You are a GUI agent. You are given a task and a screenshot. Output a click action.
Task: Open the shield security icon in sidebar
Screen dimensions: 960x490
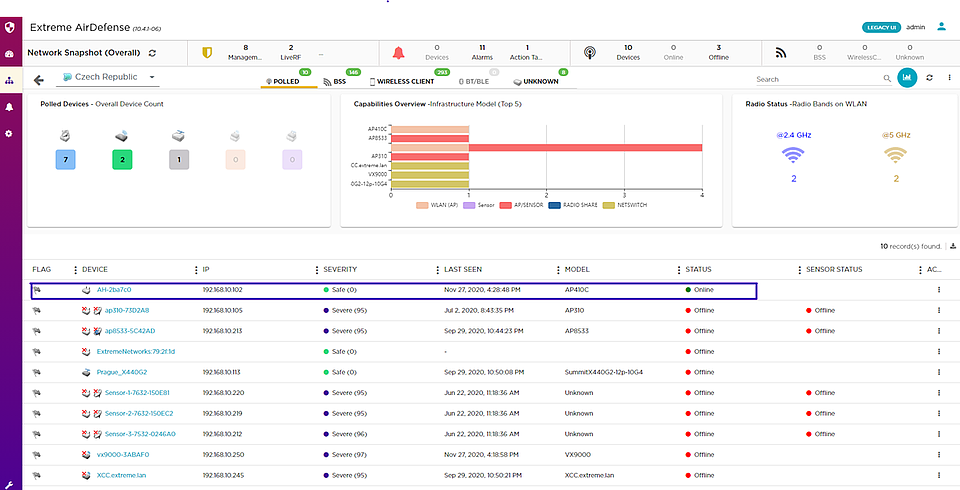tap(9, 28)
